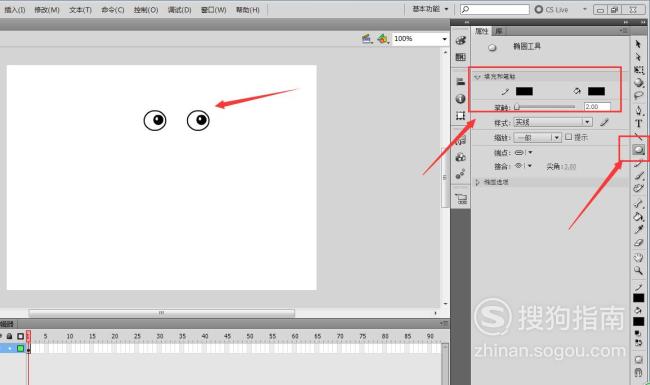Choose the Zoom magnifier tool
The width and height of the screenshot is (650, 385).
pyautogui.click(x=638, y=271)
